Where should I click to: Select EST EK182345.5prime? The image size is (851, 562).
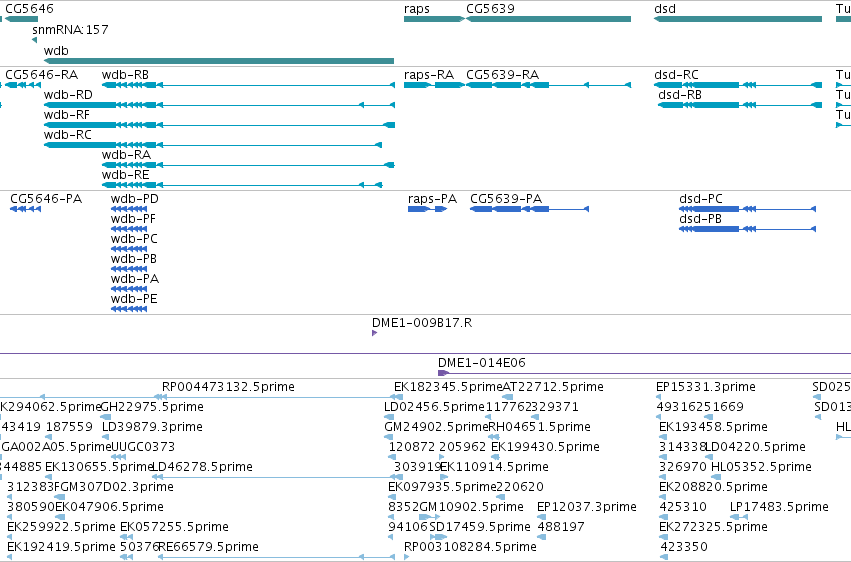click(x=448, y=387)
